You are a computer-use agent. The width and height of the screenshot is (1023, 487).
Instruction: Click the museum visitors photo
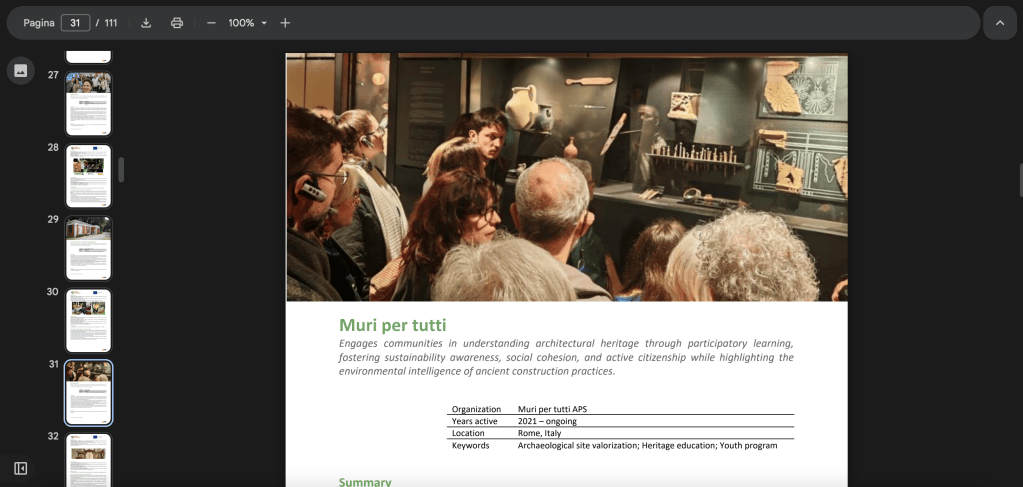(x=567, y=177)
